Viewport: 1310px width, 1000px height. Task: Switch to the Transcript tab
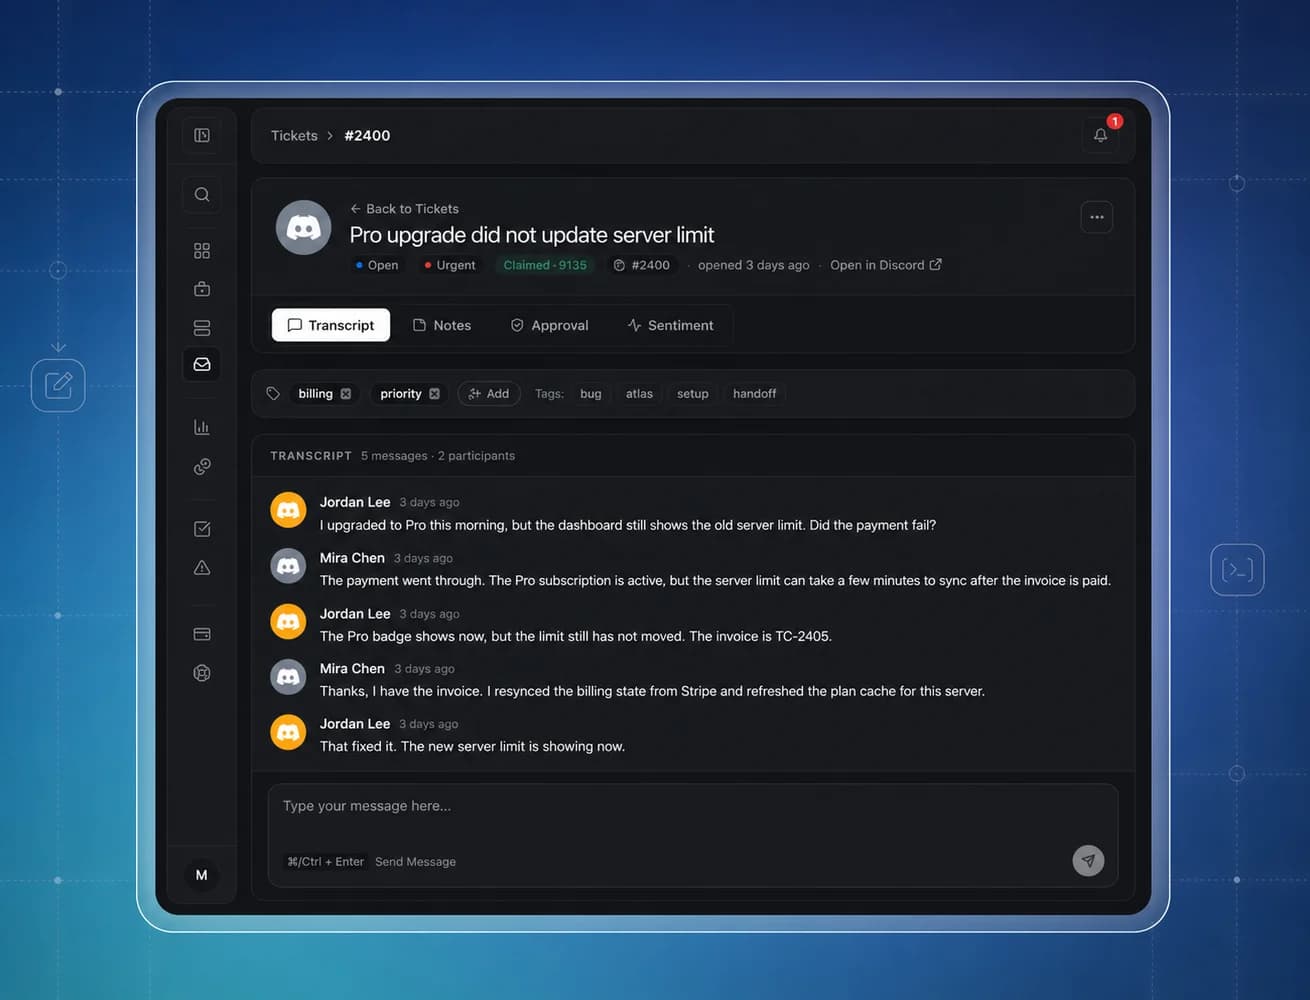[x=331, y=325]
